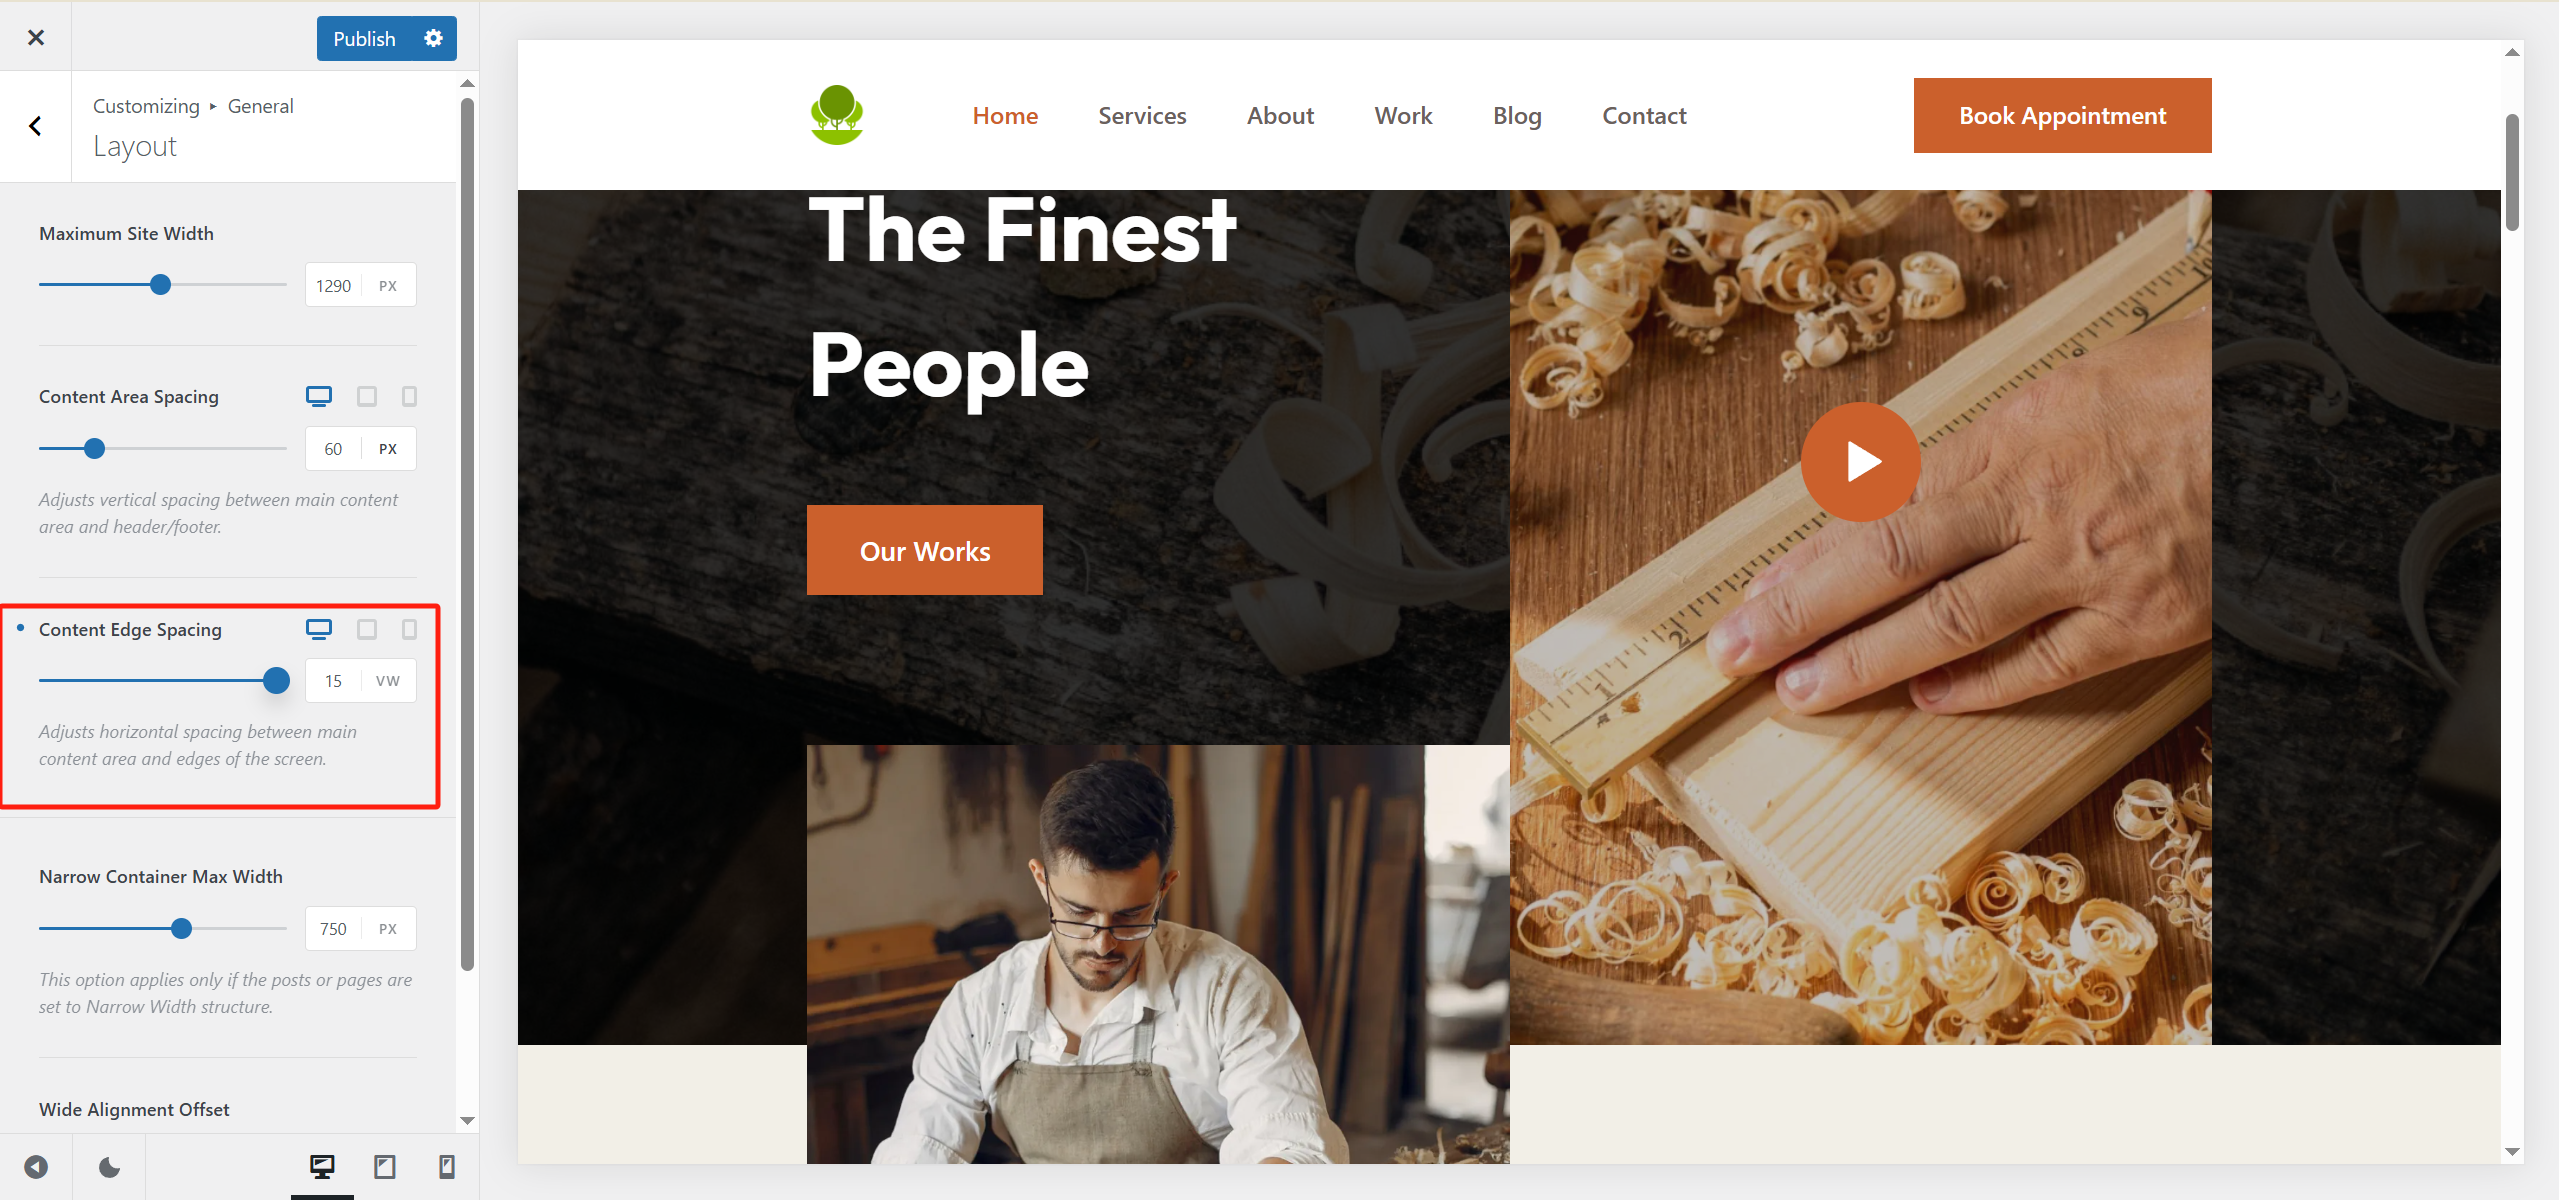Open the Blog menu item
Viewport: 2559px width, 1200px height.
tap(1517, 116)
